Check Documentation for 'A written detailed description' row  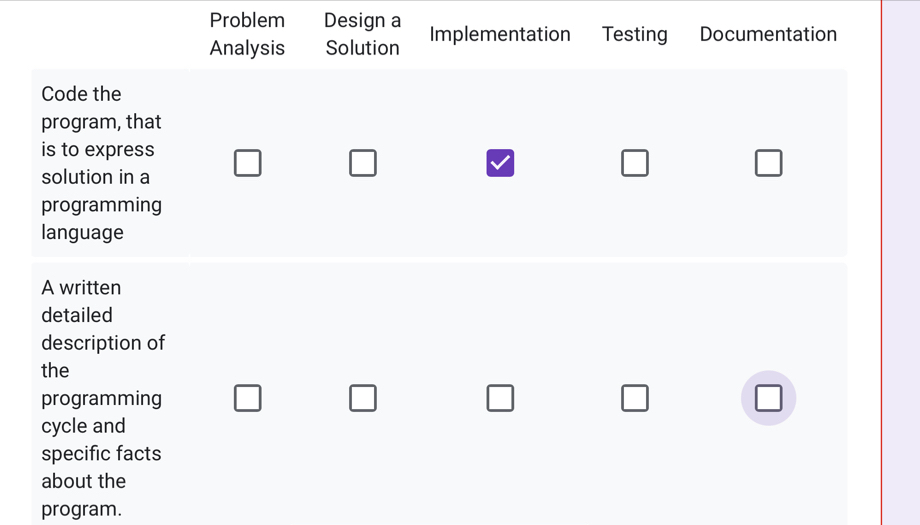click(x=768, y=398)
